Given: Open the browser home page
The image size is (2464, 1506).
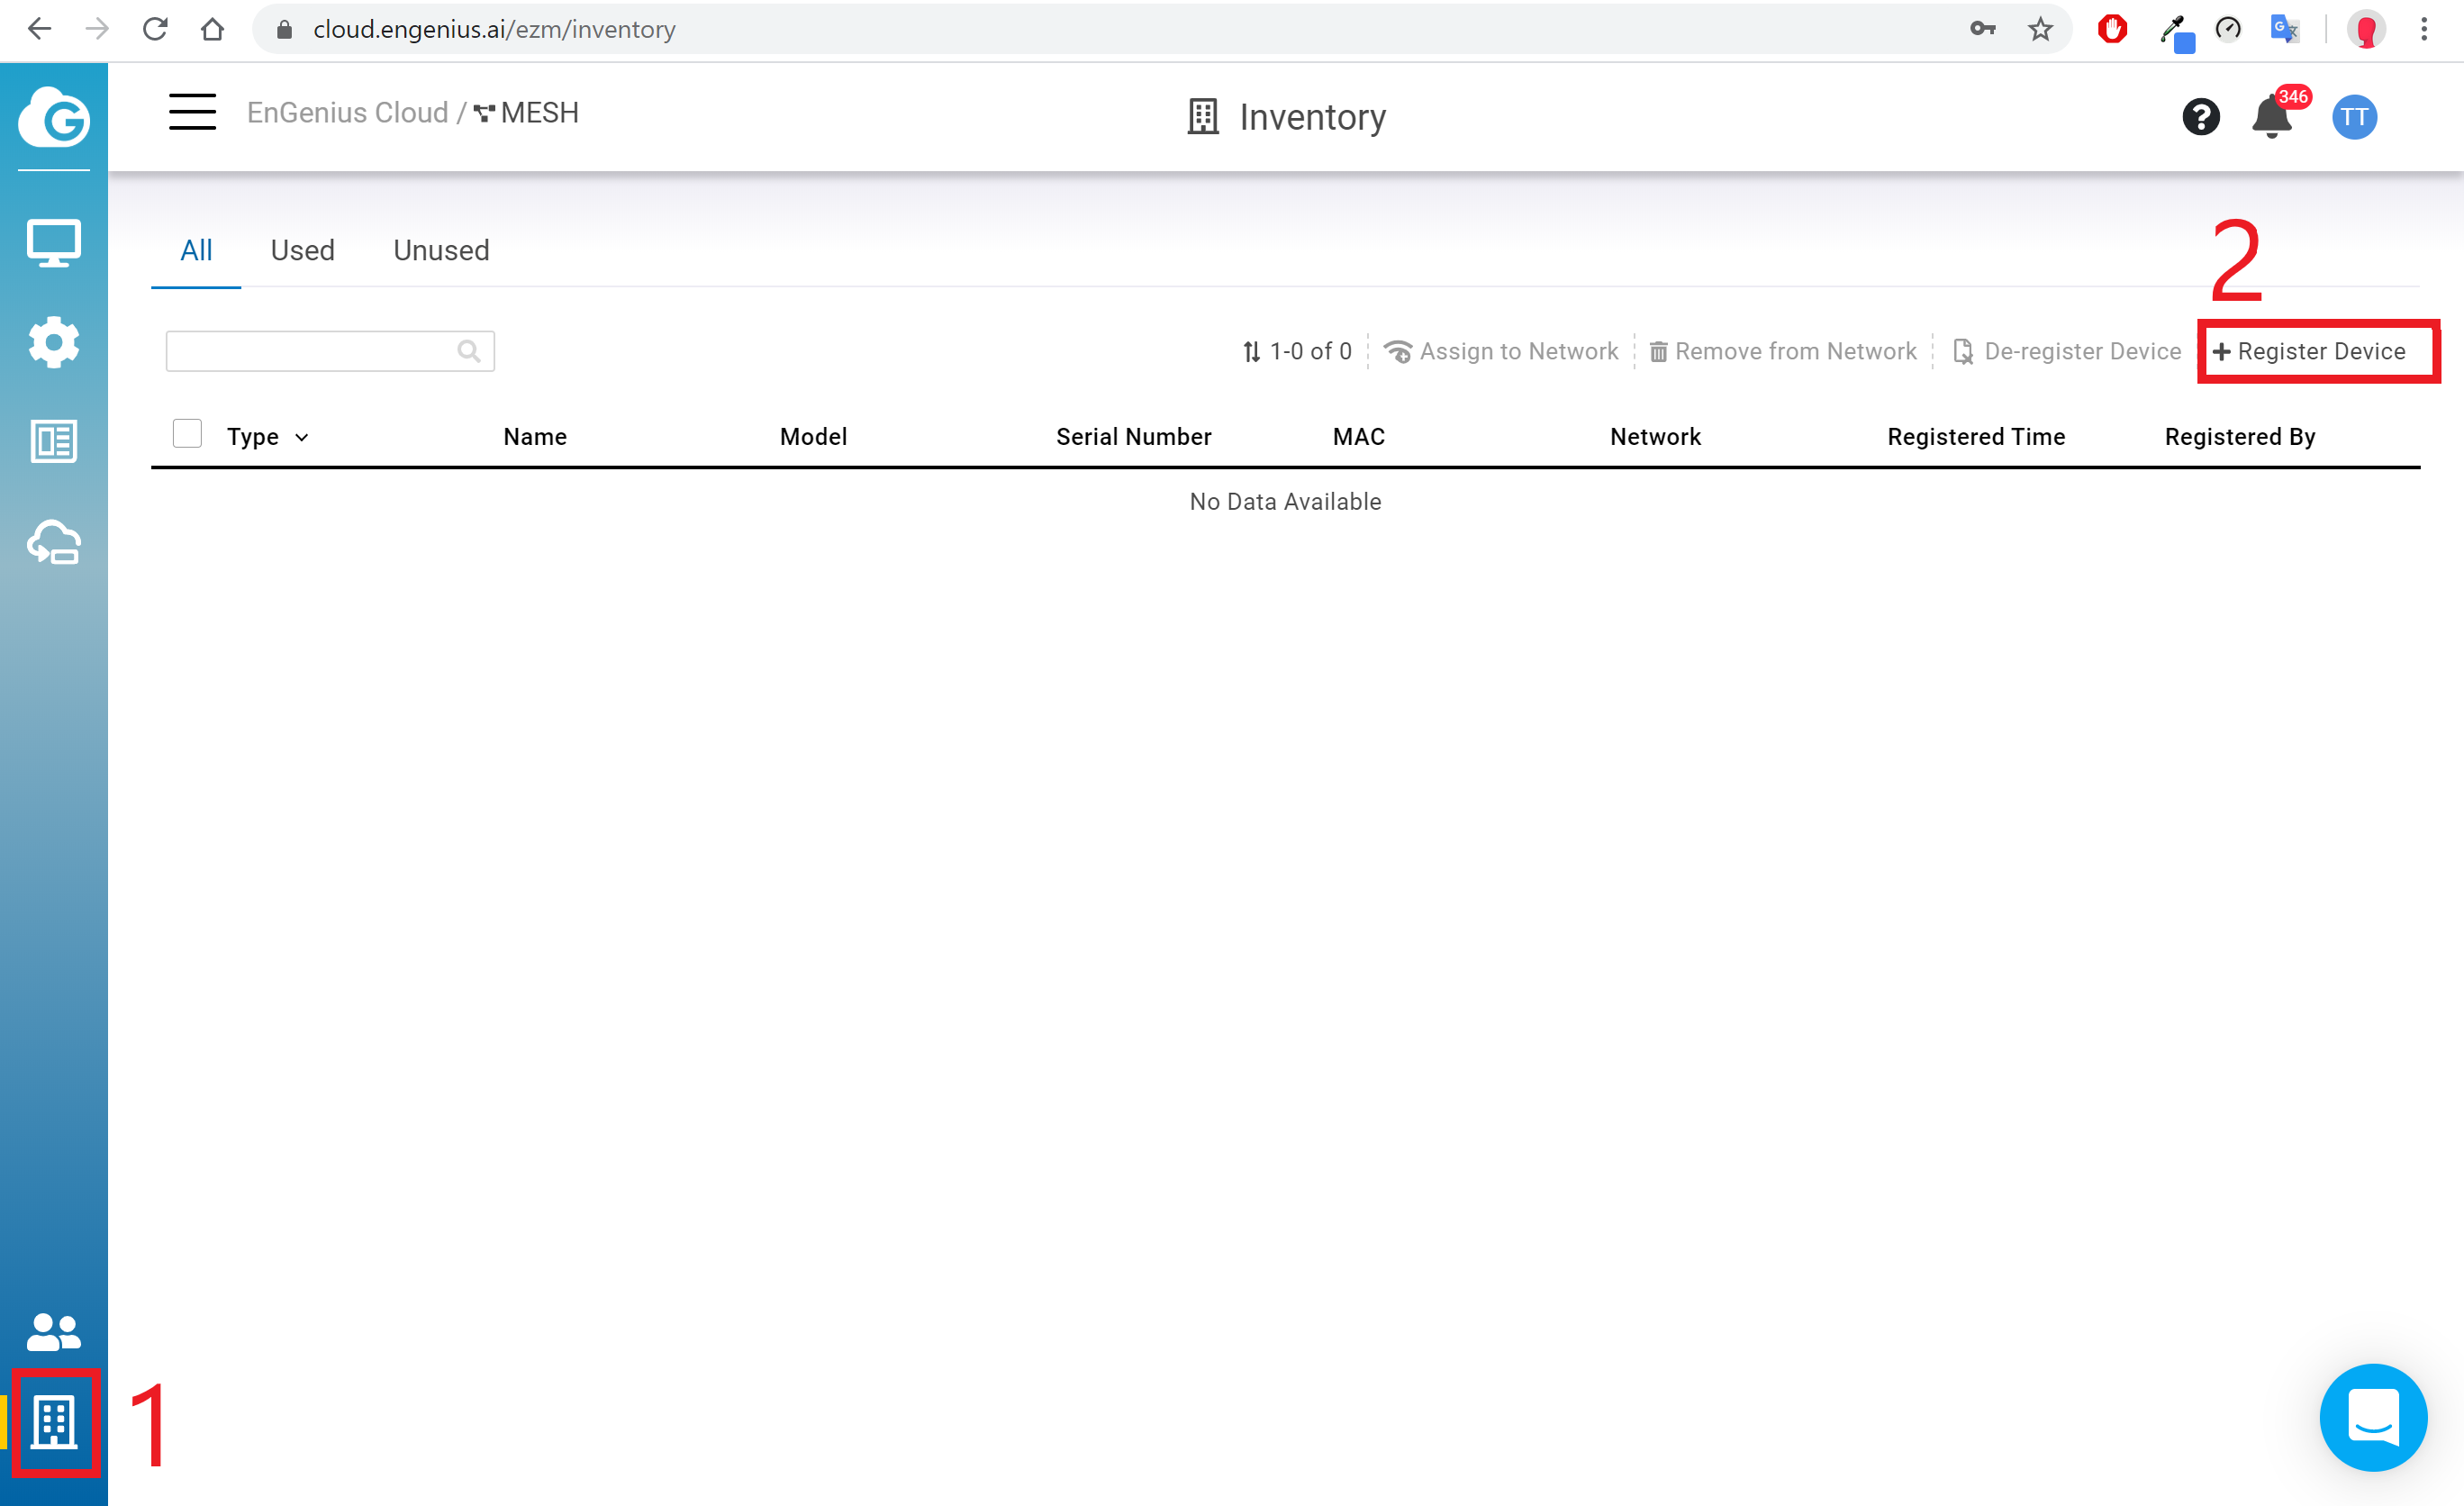Looking at the screenshot, I should 212,29.
